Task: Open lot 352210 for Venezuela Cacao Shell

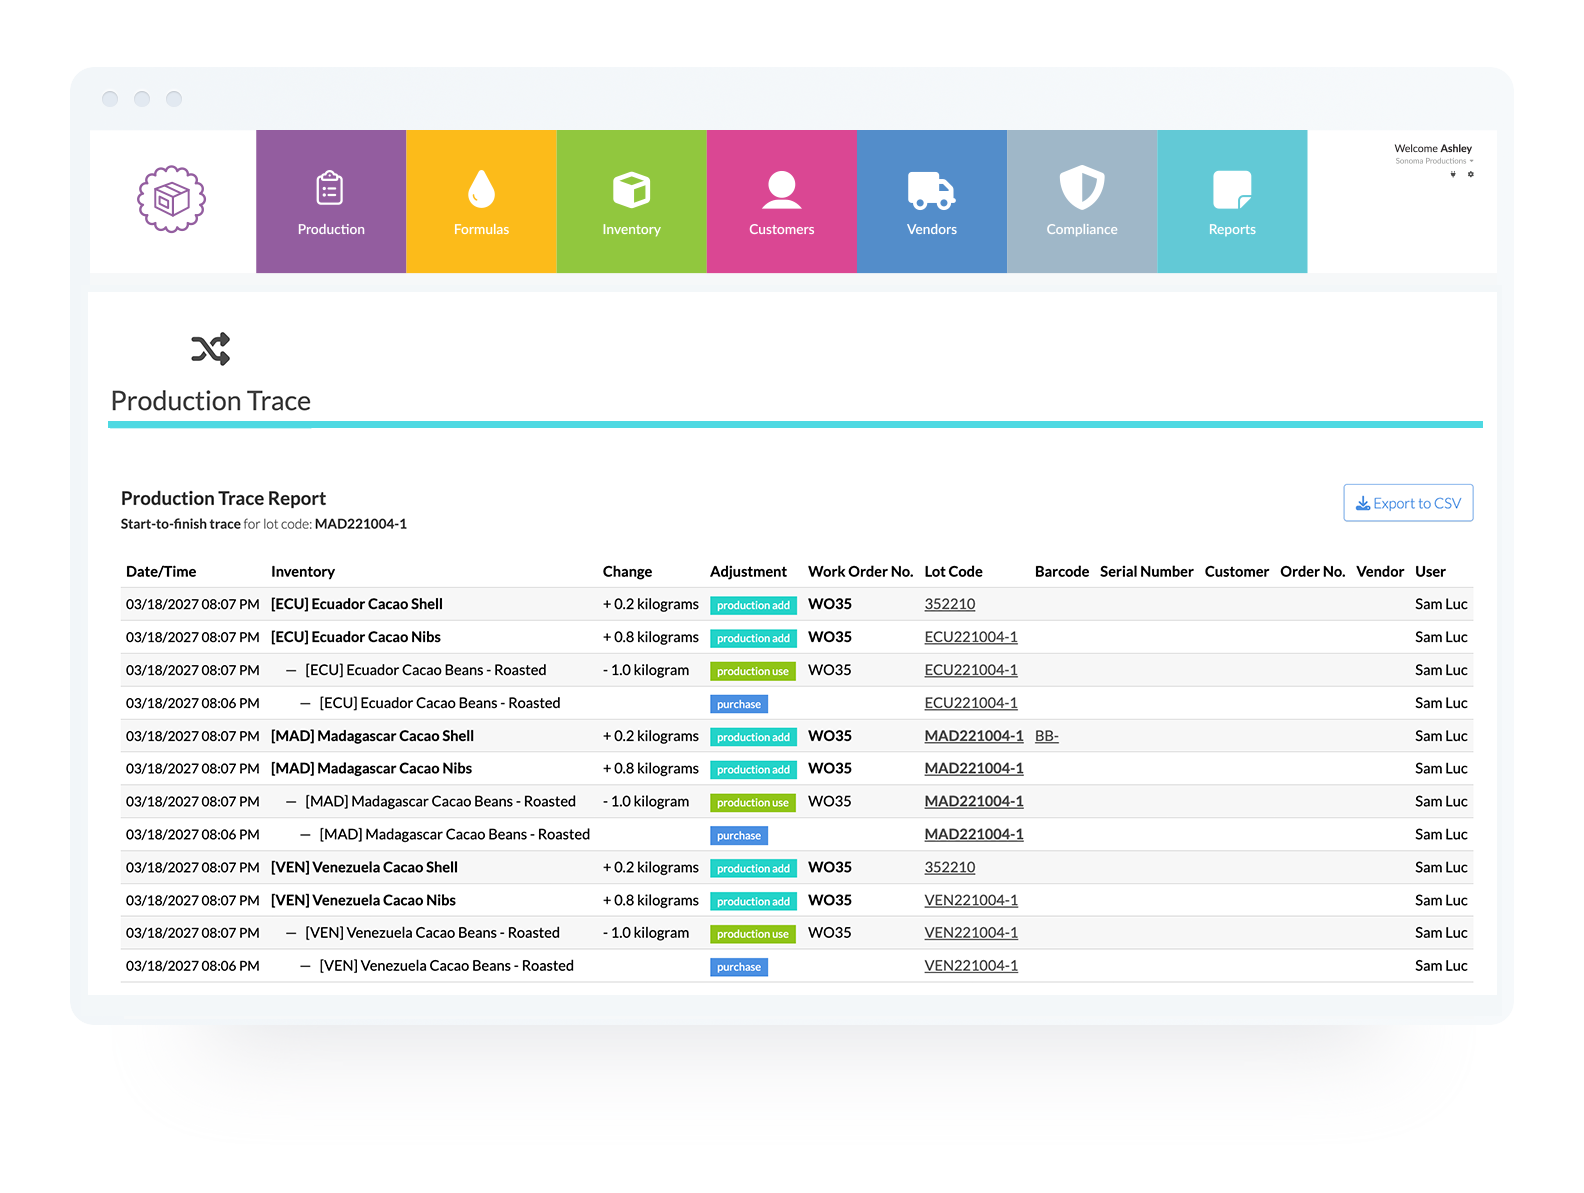Action: (x=949, y=867)
